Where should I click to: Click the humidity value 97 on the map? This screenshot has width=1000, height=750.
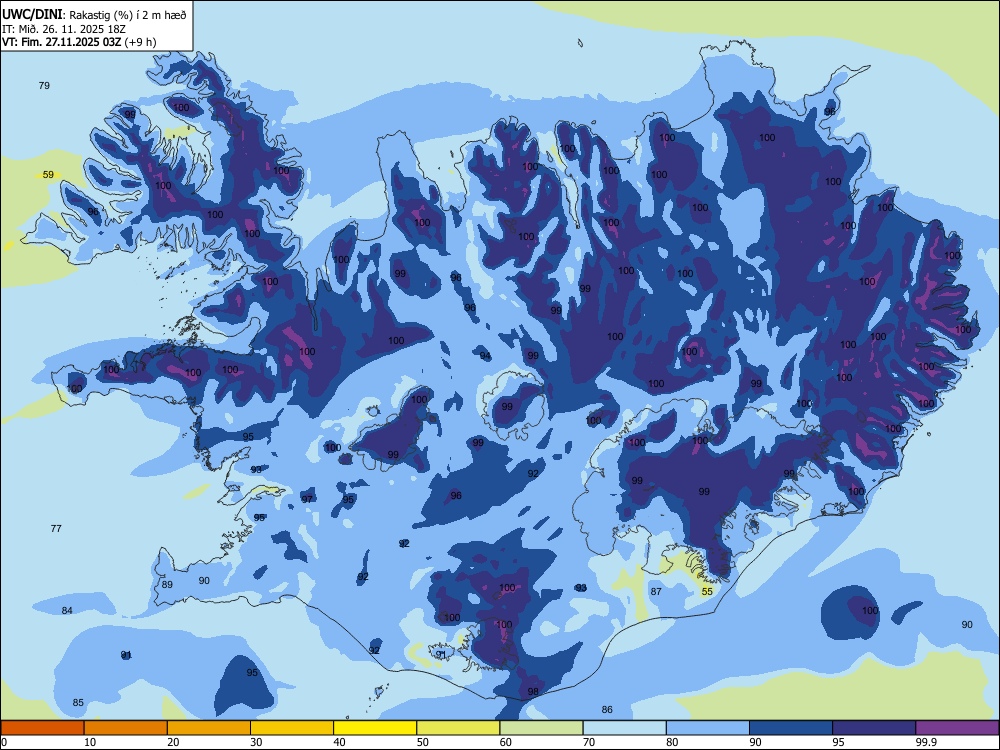point(307,499)
